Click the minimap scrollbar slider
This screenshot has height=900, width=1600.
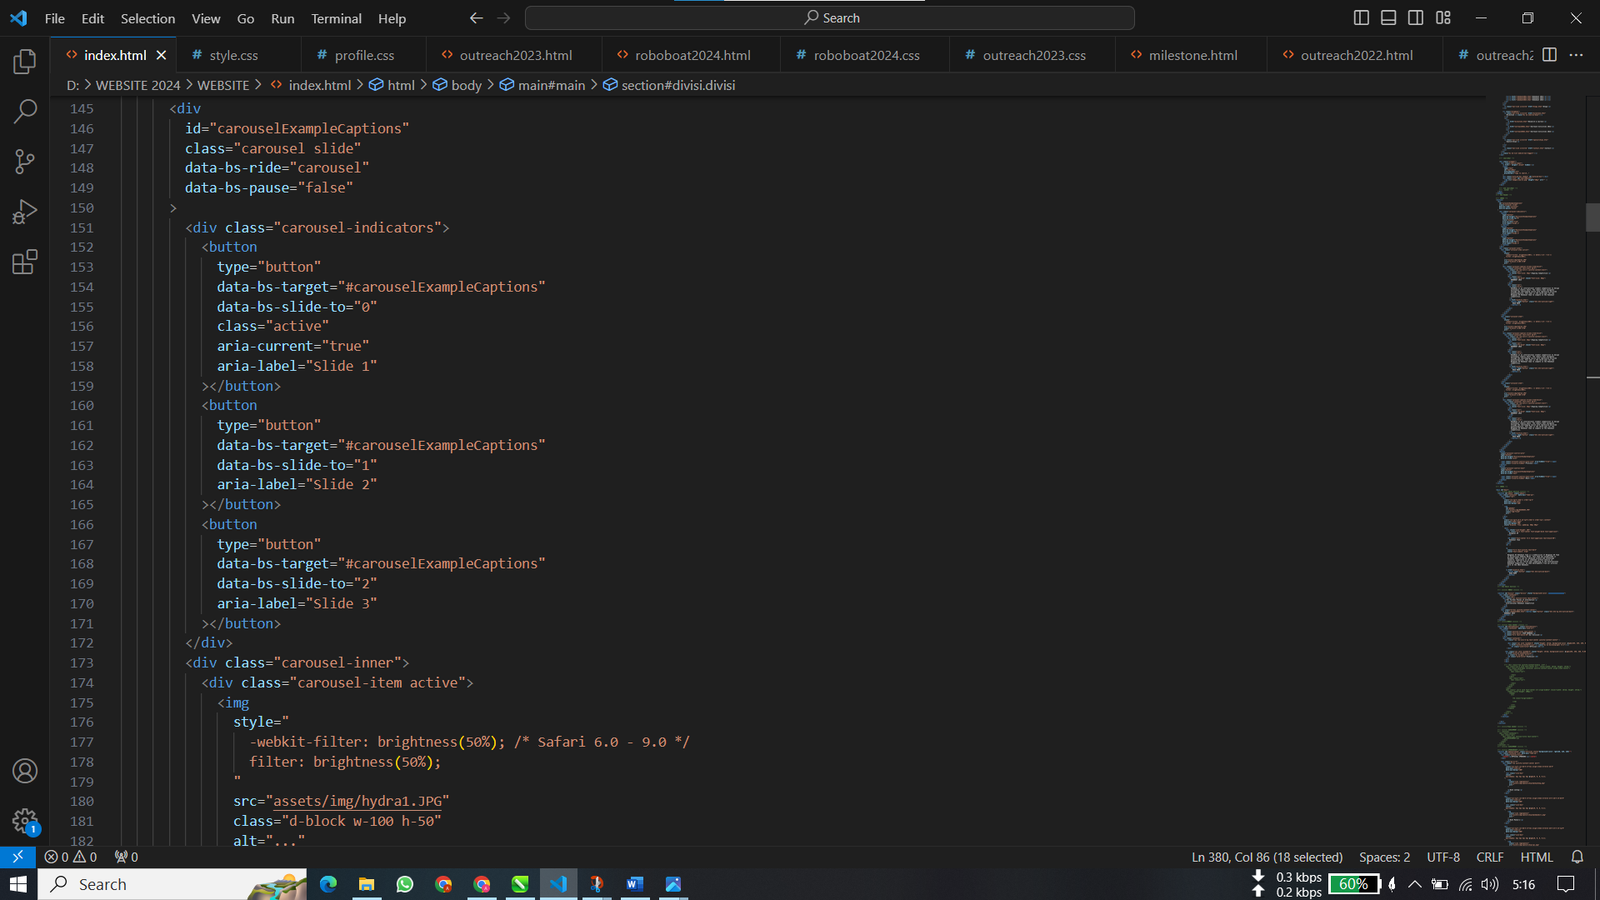click(x=1592, y=217)
